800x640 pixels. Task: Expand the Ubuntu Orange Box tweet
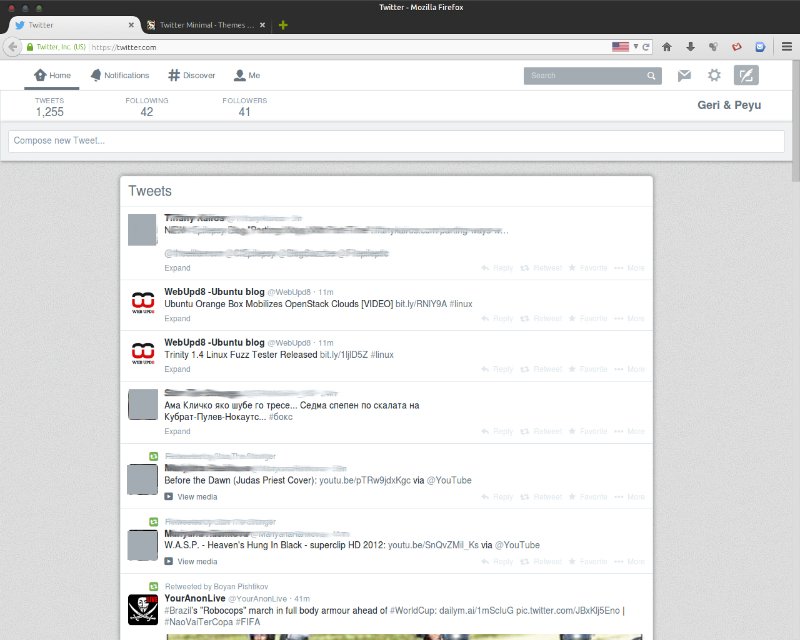coord(177,318)
